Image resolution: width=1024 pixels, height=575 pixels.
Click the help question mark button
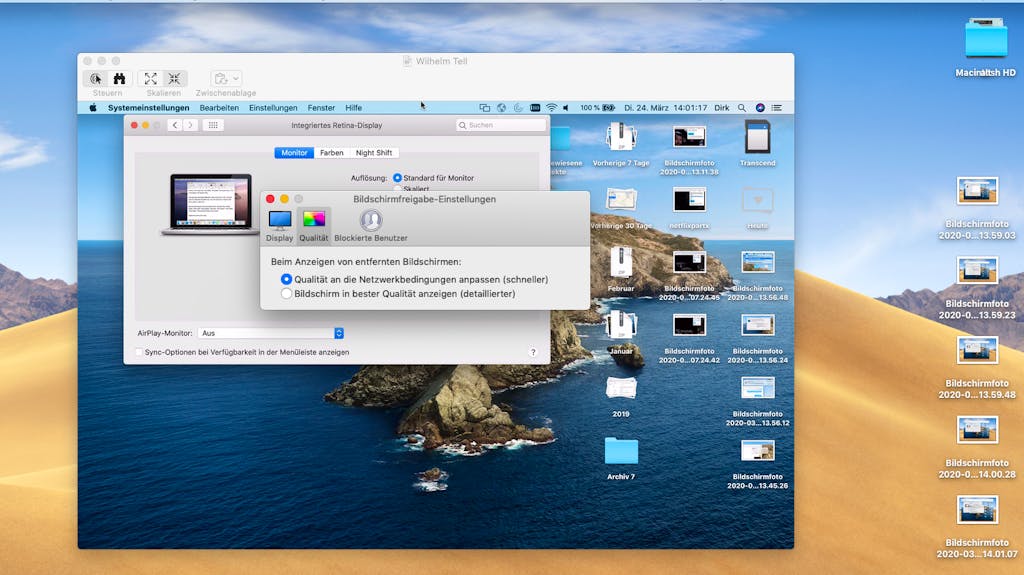tap(533, 352)
